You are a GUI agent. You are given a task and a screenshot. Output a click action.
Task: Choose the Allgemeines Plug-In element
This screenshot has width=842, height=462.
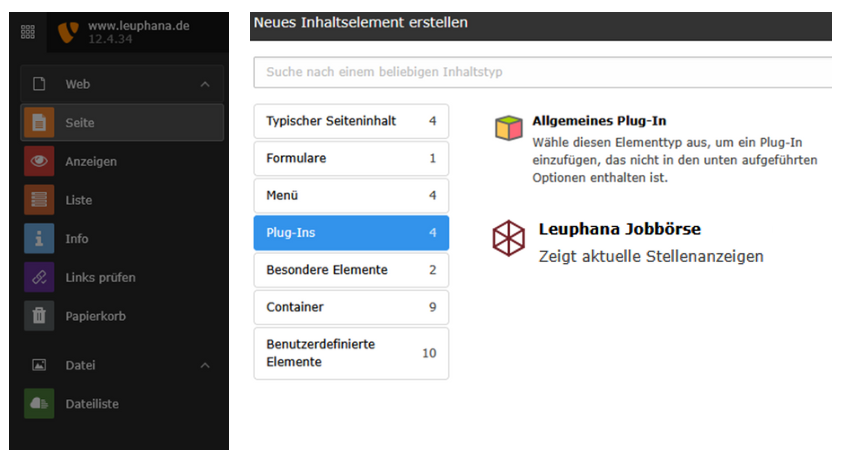click(x=599, y=121)
